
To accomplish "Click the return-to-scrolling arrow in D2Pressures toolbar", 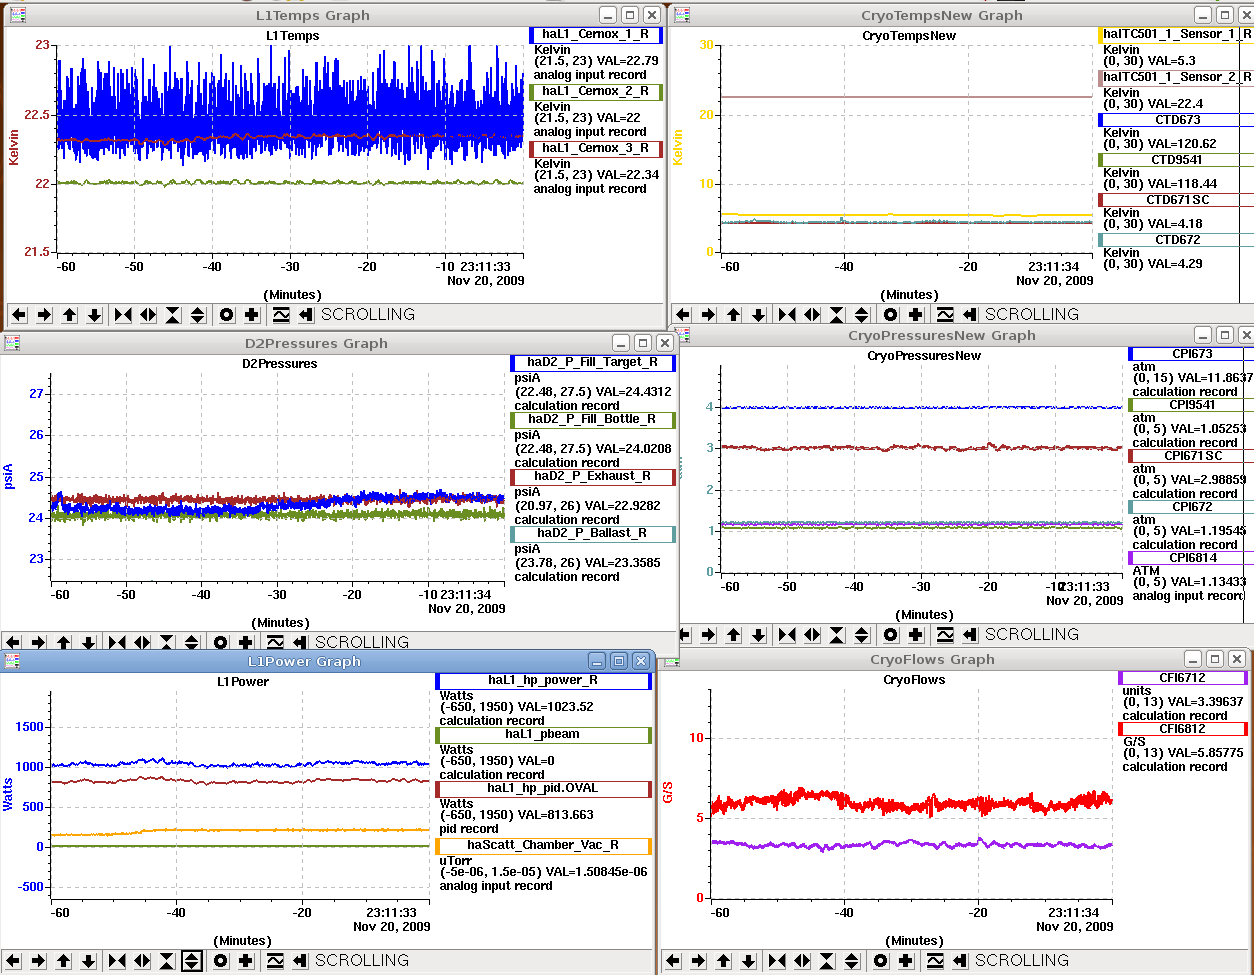I will click(x=300, y=642).
